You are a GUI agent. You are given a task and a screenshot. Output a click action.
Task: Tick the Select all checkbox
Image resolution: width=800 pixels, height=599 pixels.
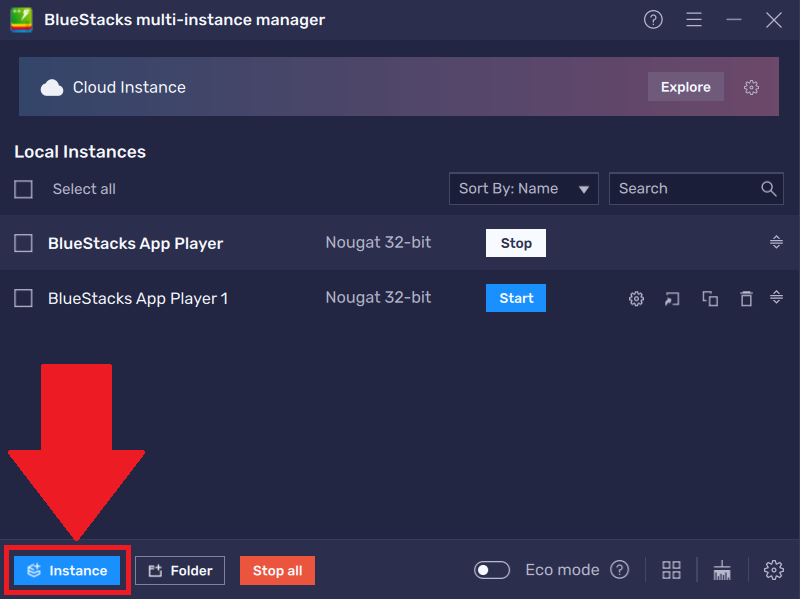(x=23, y=189)
